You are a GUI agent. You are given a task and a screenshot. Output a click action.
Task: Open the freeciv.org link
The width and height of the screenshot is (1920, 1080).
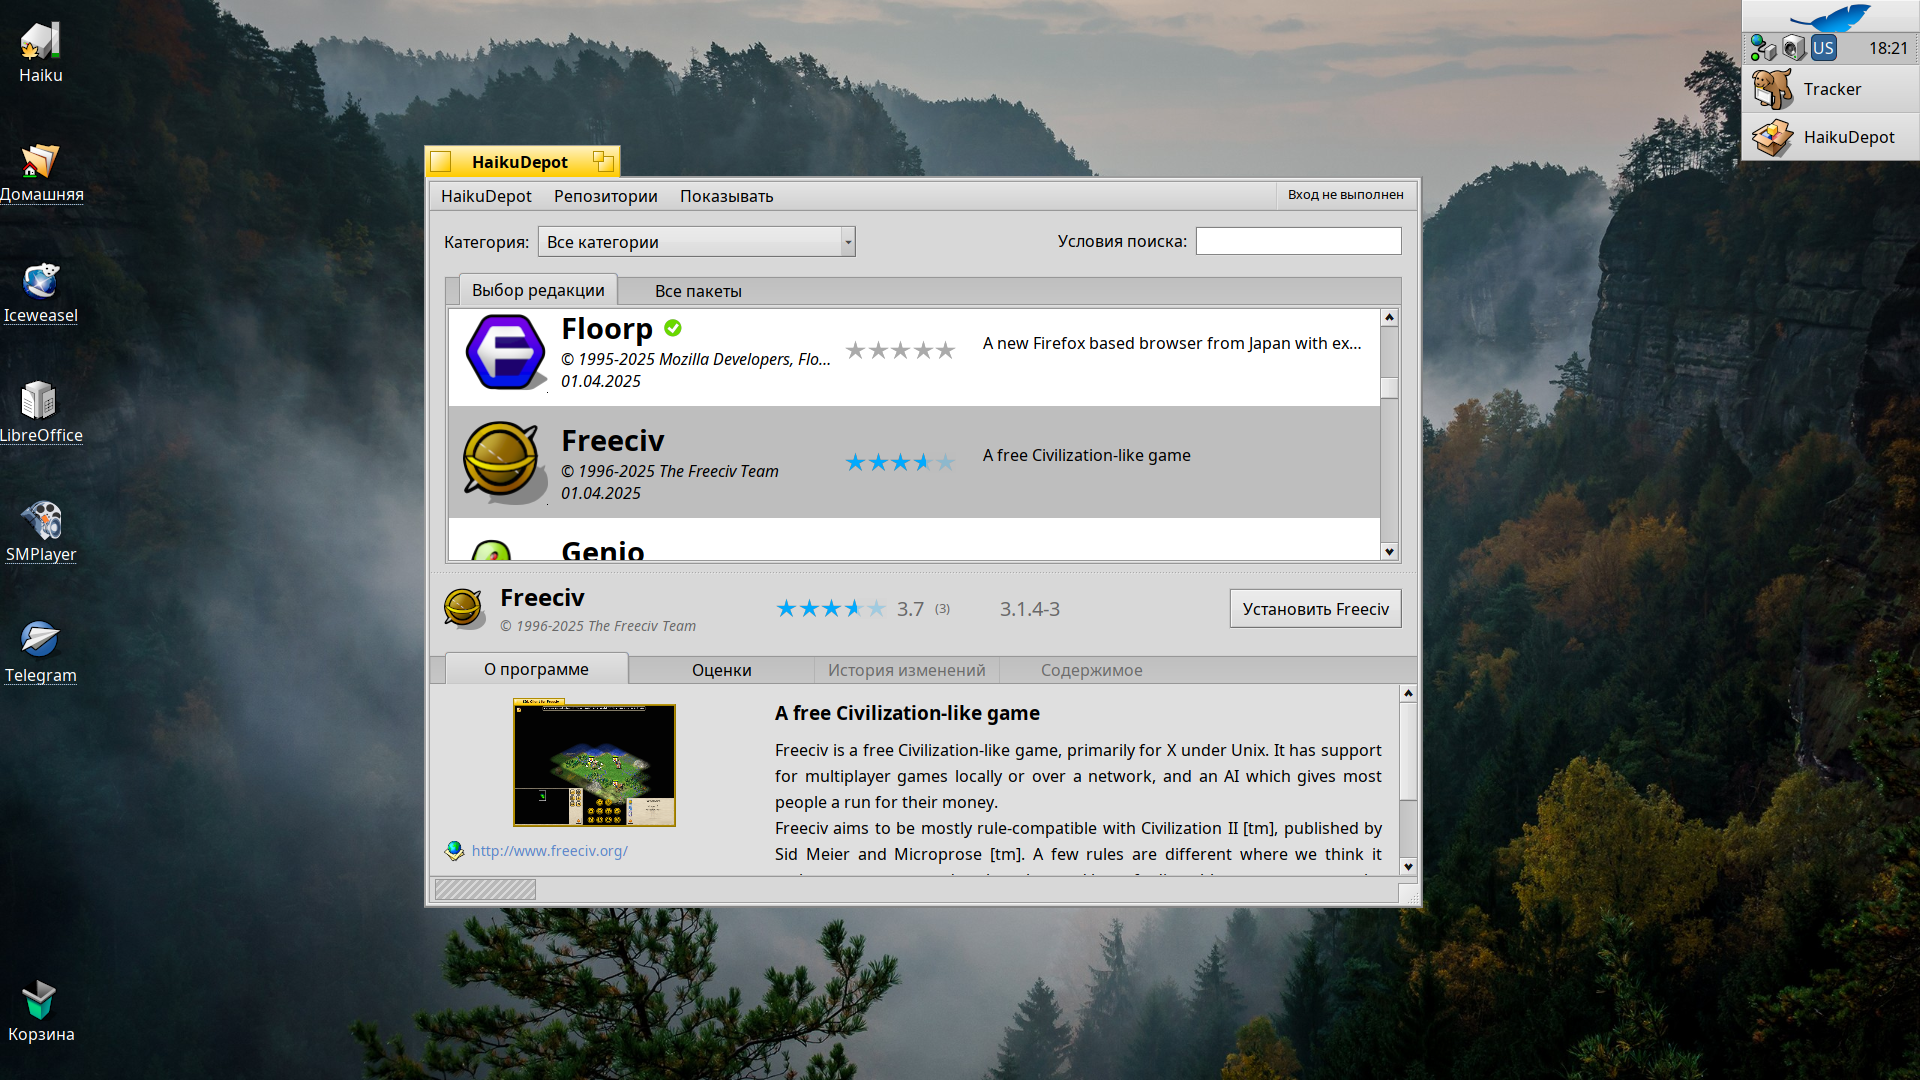550,851
